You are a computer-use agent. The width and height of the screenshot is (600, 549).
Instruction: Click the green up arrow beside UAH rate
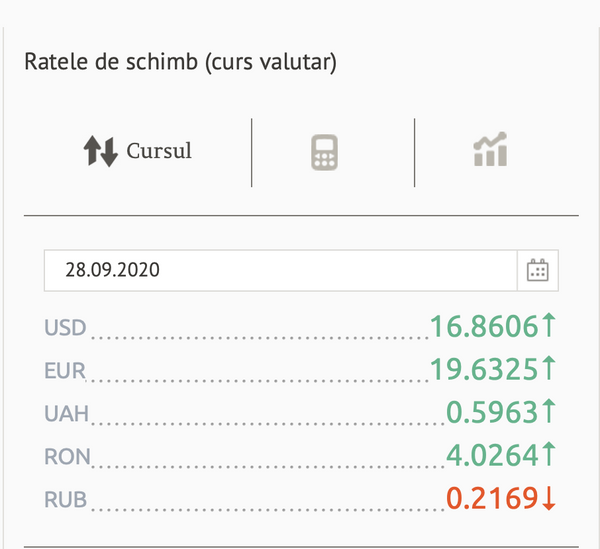(x=549, y=411)
